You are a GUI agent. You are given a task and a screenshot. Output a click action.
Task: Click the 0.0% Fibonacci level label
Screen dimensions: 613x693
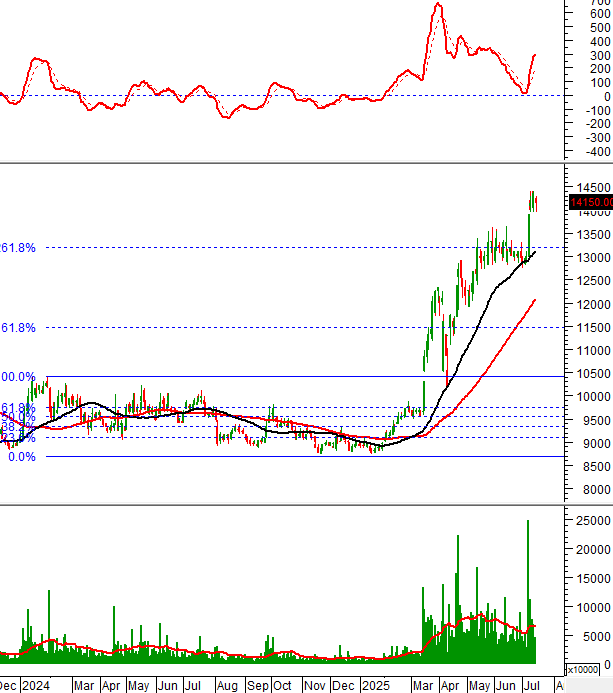pyautogui.click(x=22, y=457)
